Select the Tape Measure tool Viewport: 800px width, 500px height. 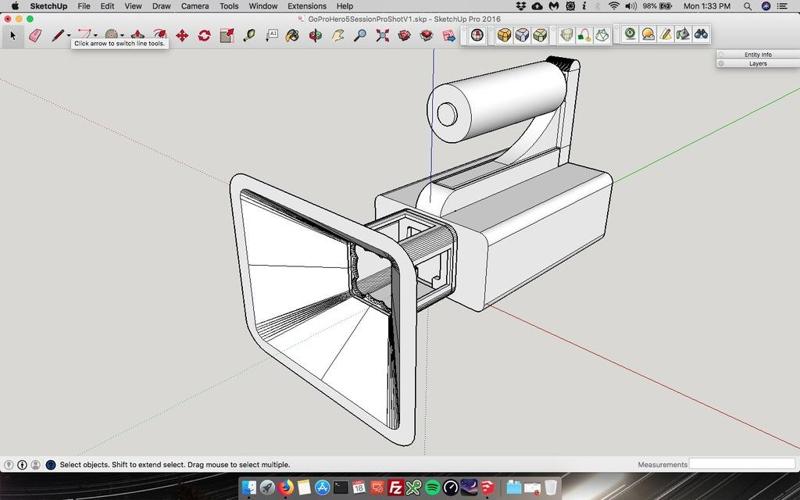(249, 36)
